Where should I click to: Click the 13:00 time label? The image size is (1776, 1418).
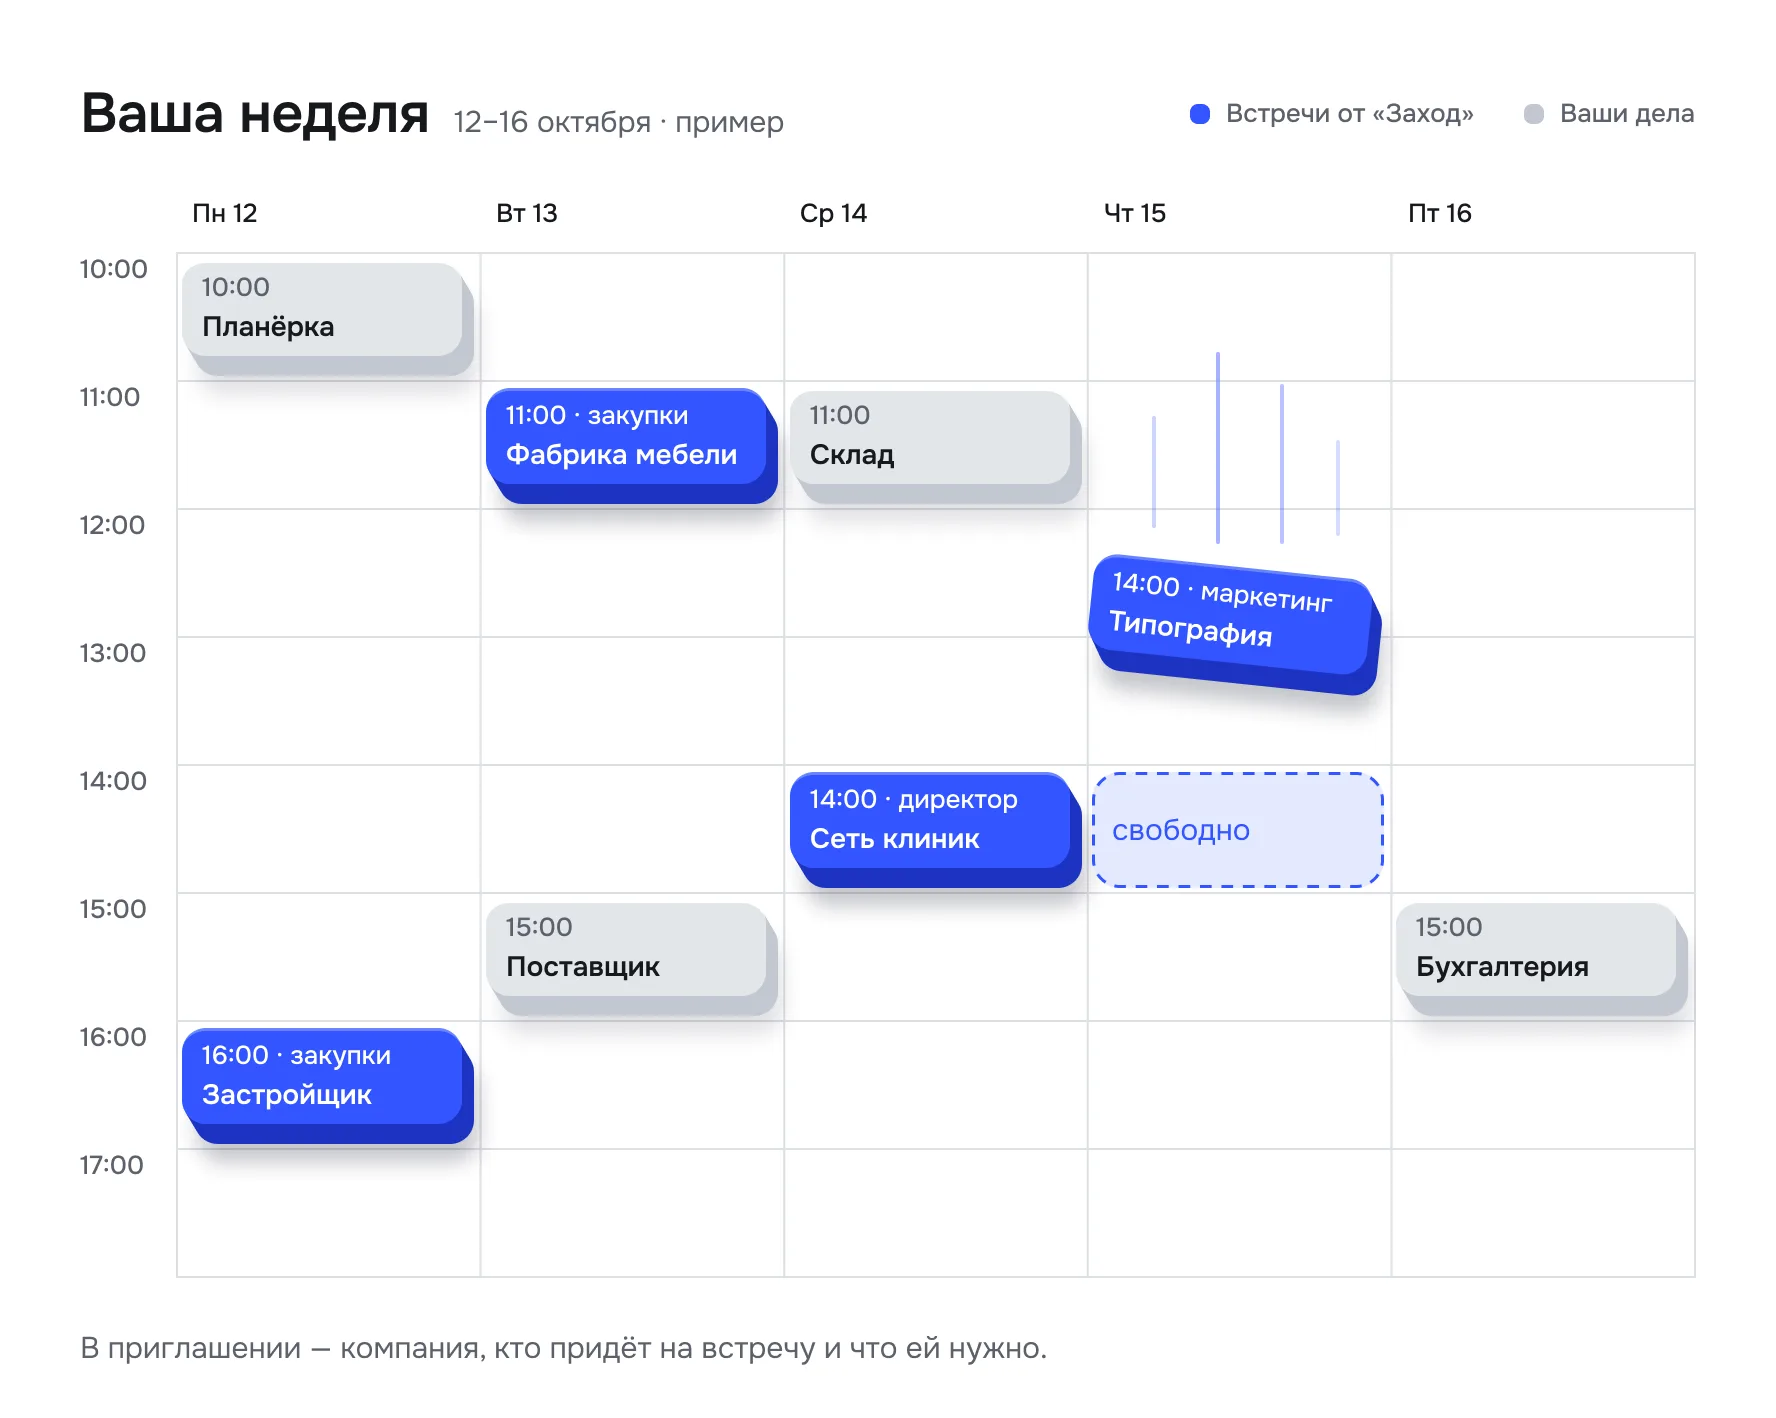[x=112, y=653]
